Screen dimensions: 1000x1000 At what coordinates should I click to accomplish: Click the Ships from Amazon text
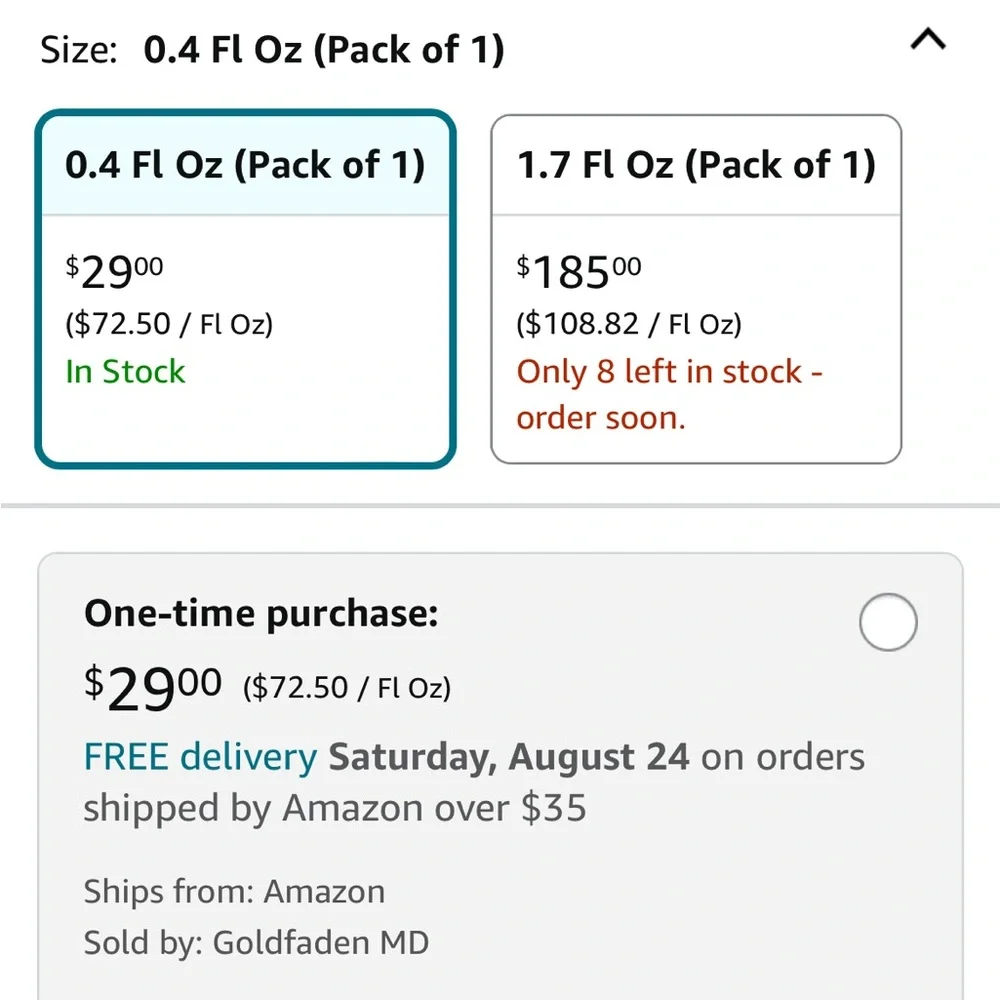pyautogui.click(x=234, y=891)
